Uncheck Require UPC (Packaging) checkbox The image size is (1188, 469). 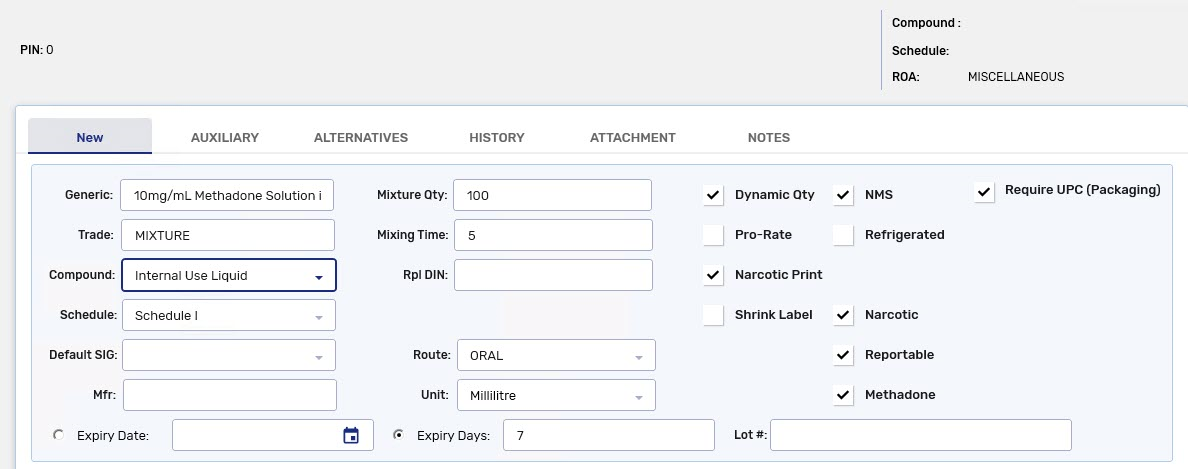pyautogui.click(x=984, y=192)
